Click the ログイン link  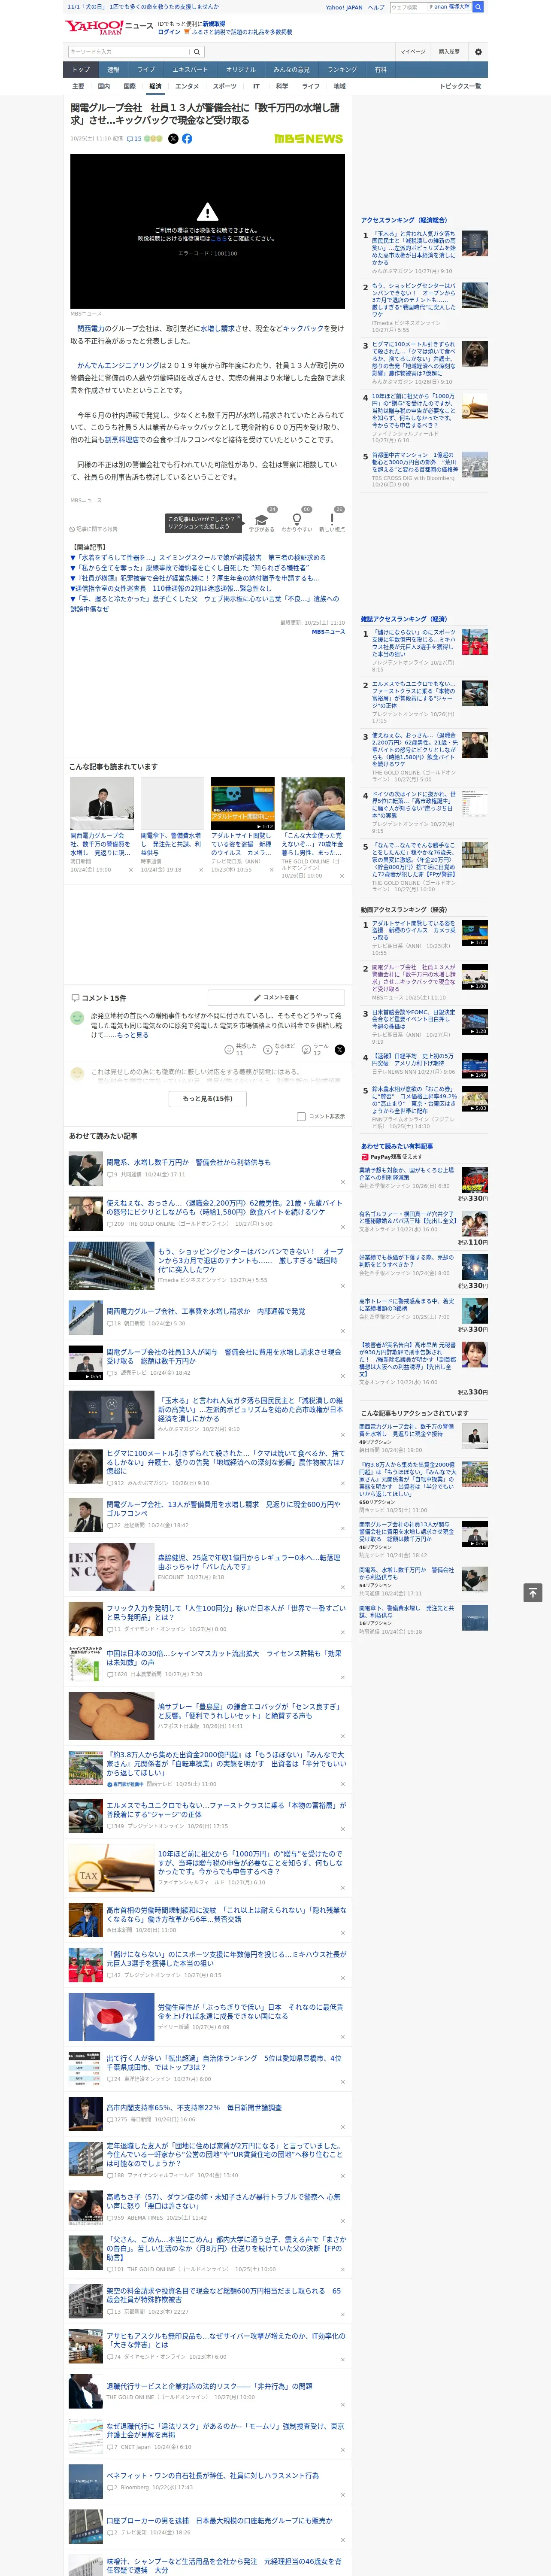pyautogui.click(x=169, y=32)
